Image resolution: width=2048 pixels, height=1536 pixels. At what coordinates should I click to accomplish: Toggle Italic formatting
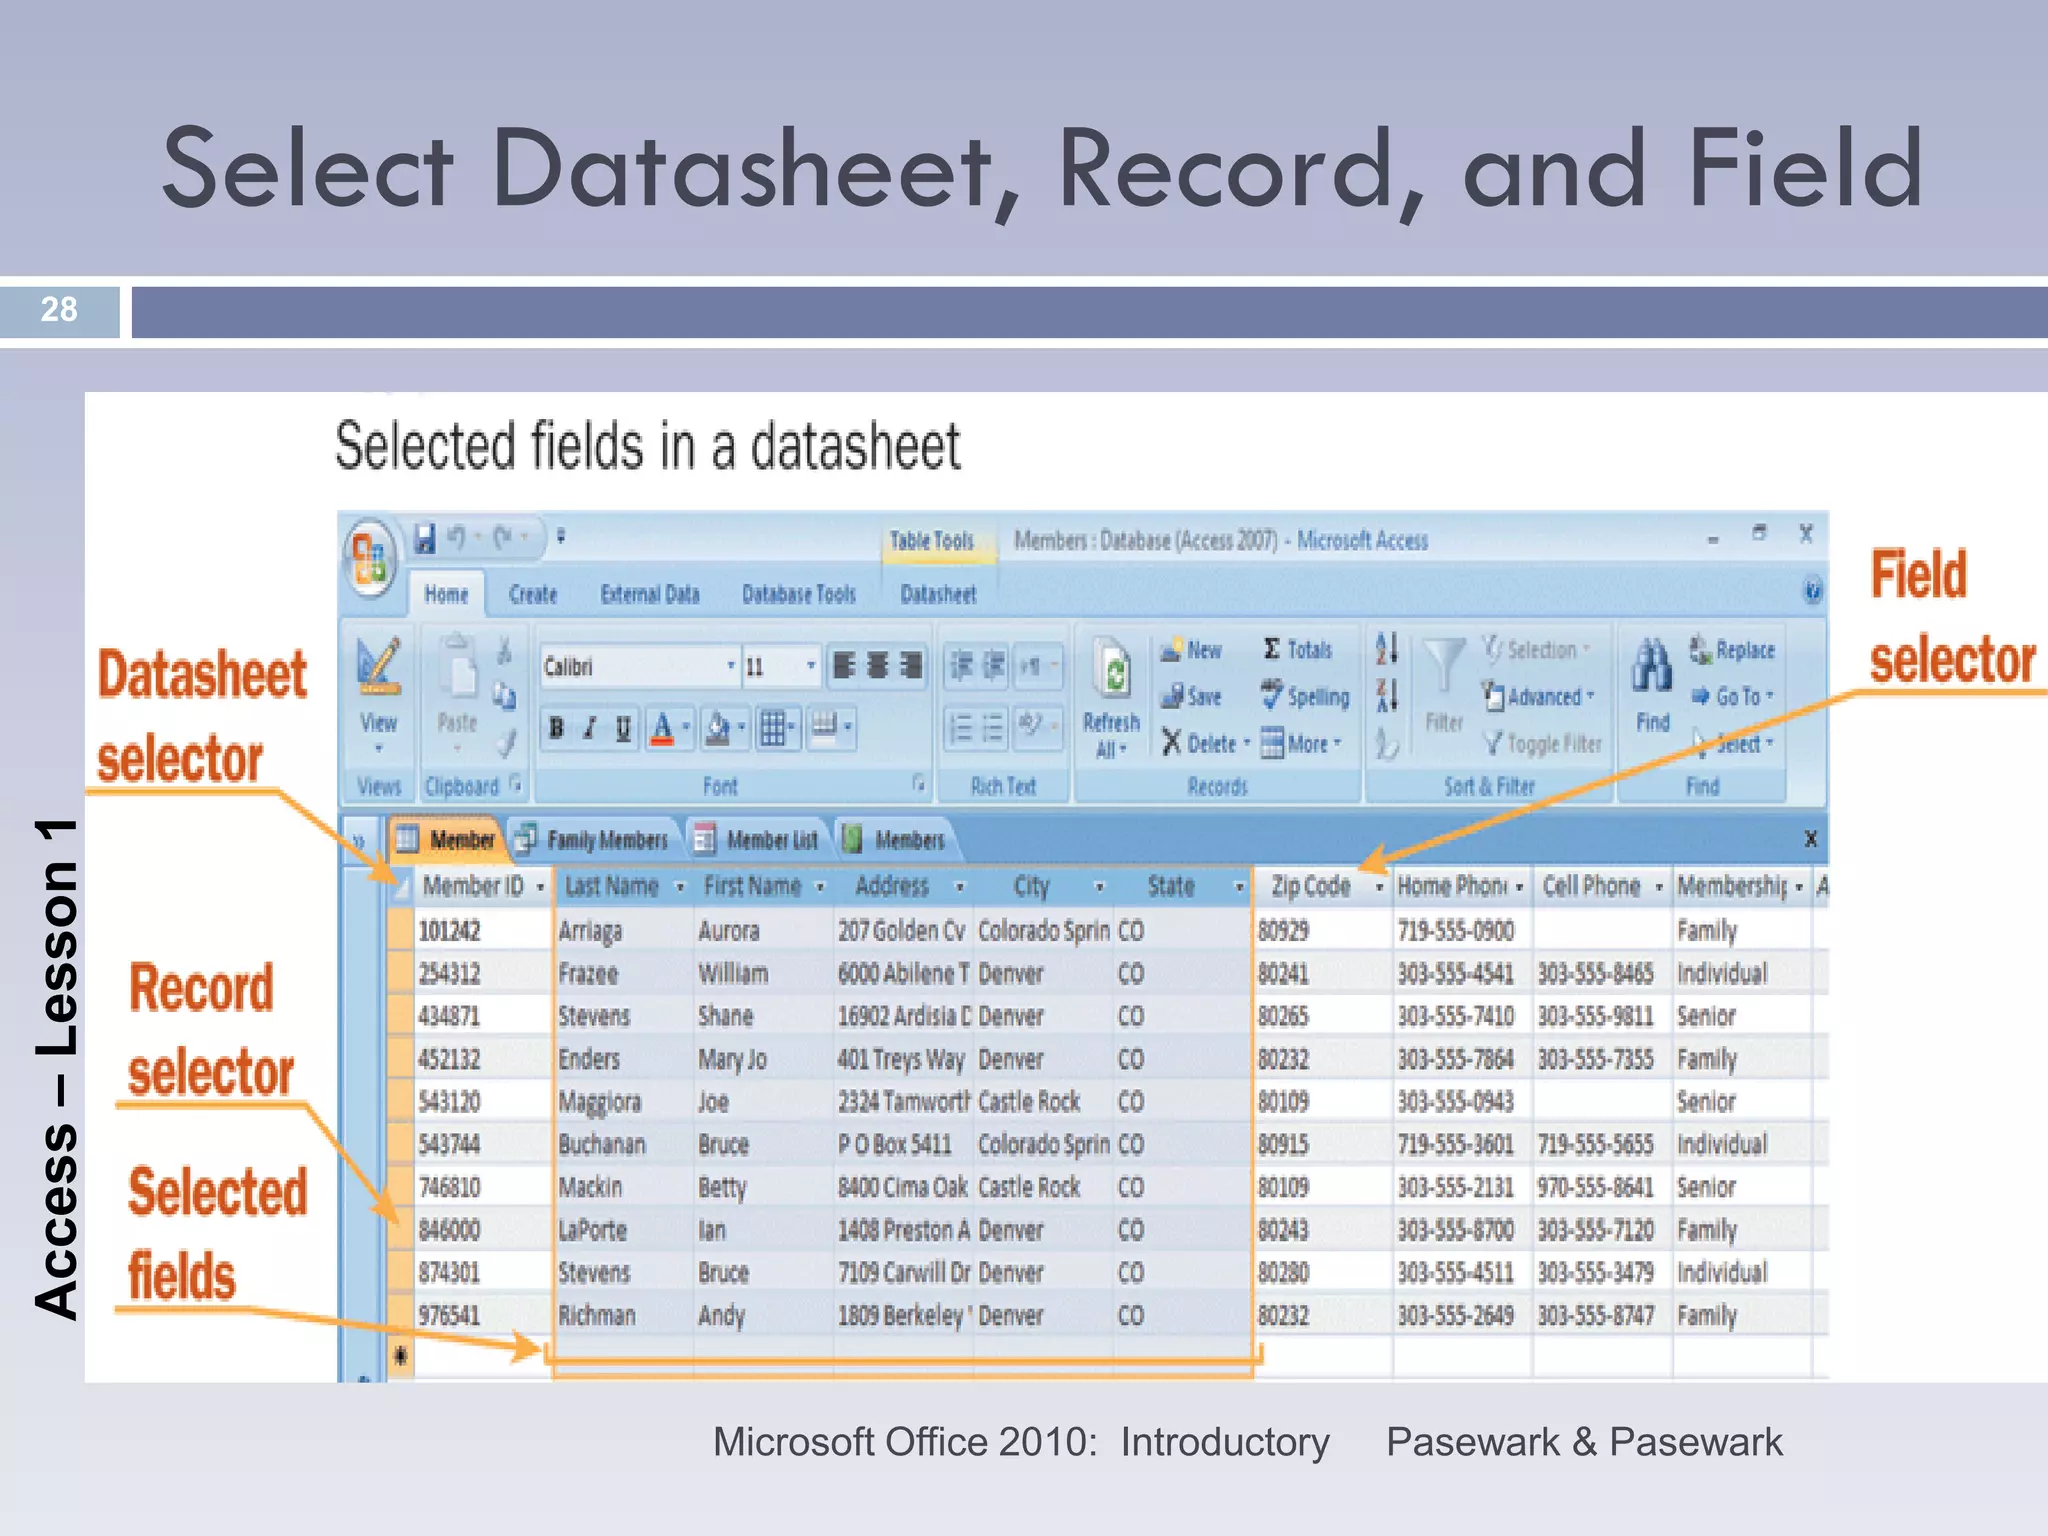click(590, 728)
